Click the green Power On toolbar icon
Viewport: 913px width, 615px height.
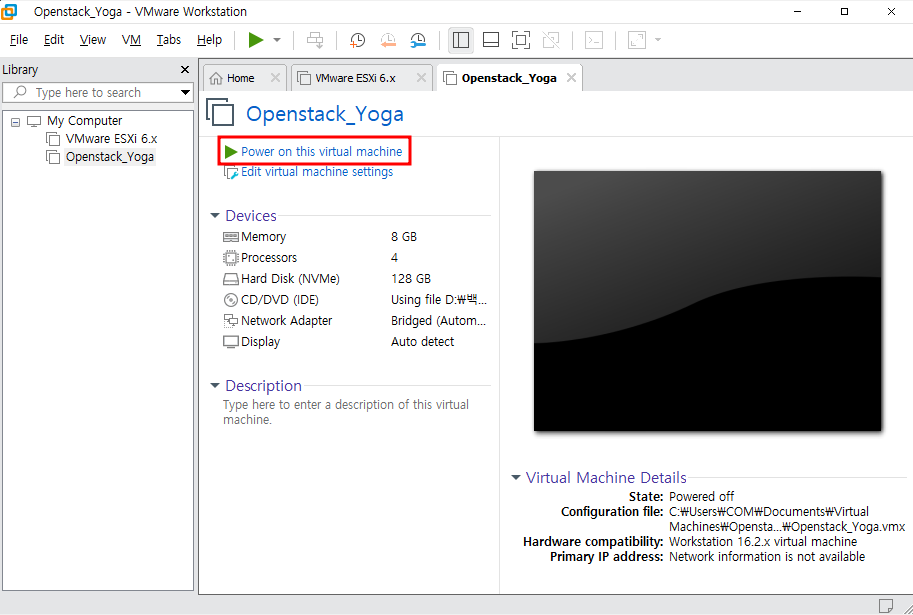tap(256, 40)
